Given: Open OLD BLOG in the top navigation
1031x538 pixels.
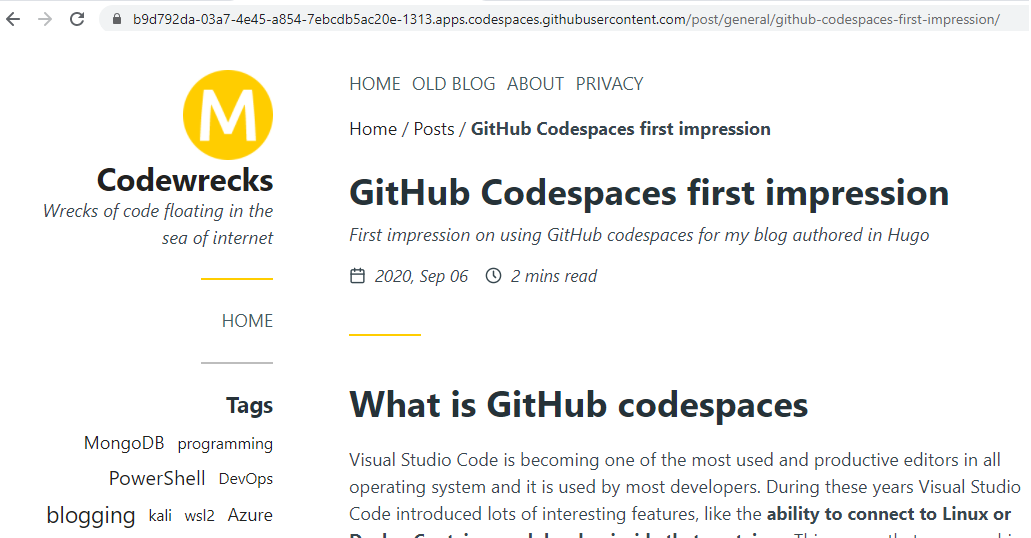Looking at the screenshot, I should (454, 84).
